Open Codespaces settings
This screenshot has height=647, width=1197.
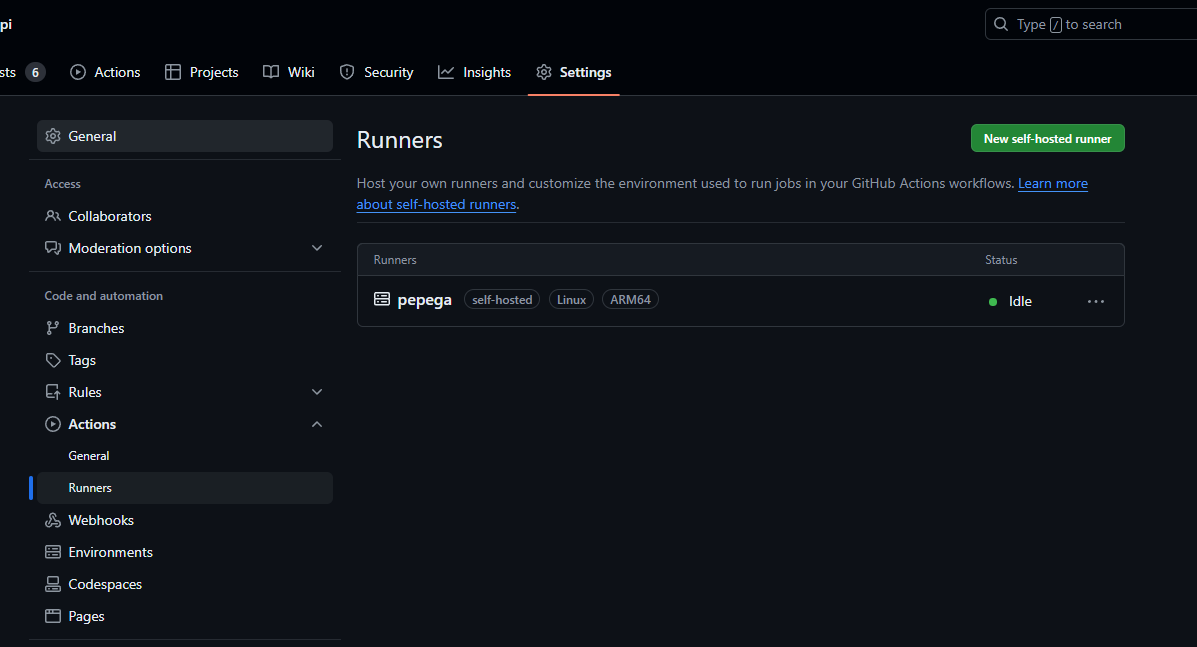[x=185, y=584]
